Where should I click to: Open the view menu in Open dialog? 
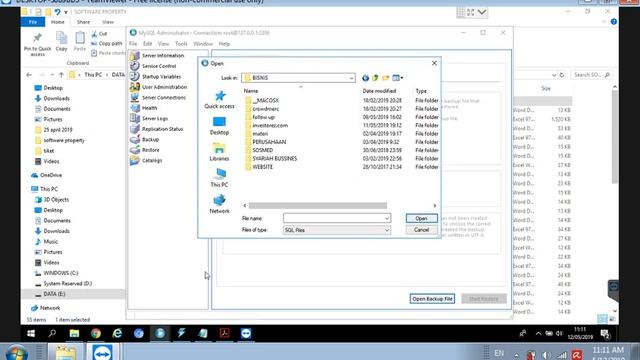pyautogui.click(x=398, y=78)
